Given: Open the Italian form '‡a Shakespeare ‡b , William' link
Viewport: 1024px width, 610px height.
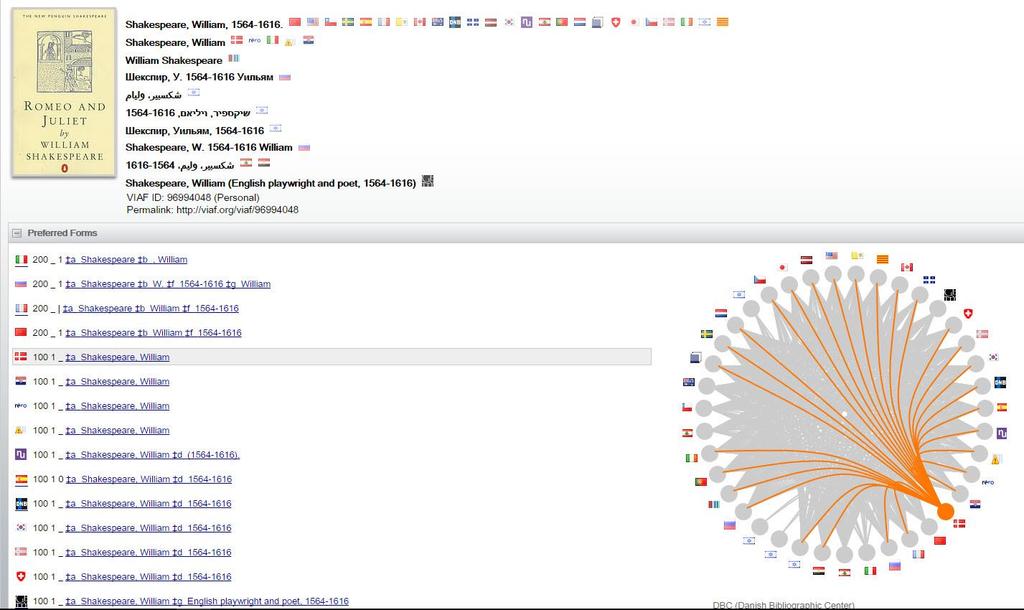Looking at the screenshot, I should tap(126, 259).
